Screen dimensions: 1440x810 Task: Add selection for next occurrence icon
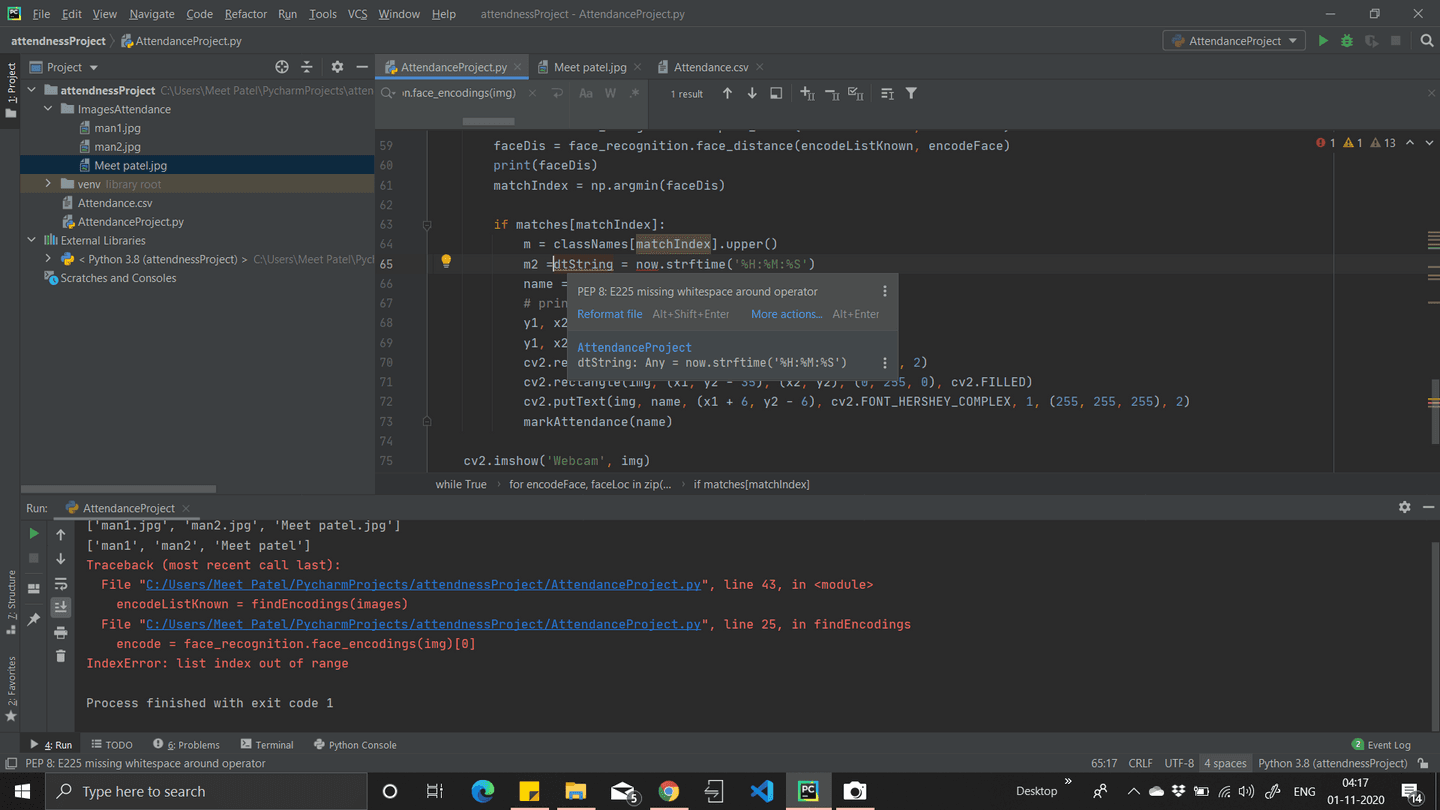[x=807, y=93]
